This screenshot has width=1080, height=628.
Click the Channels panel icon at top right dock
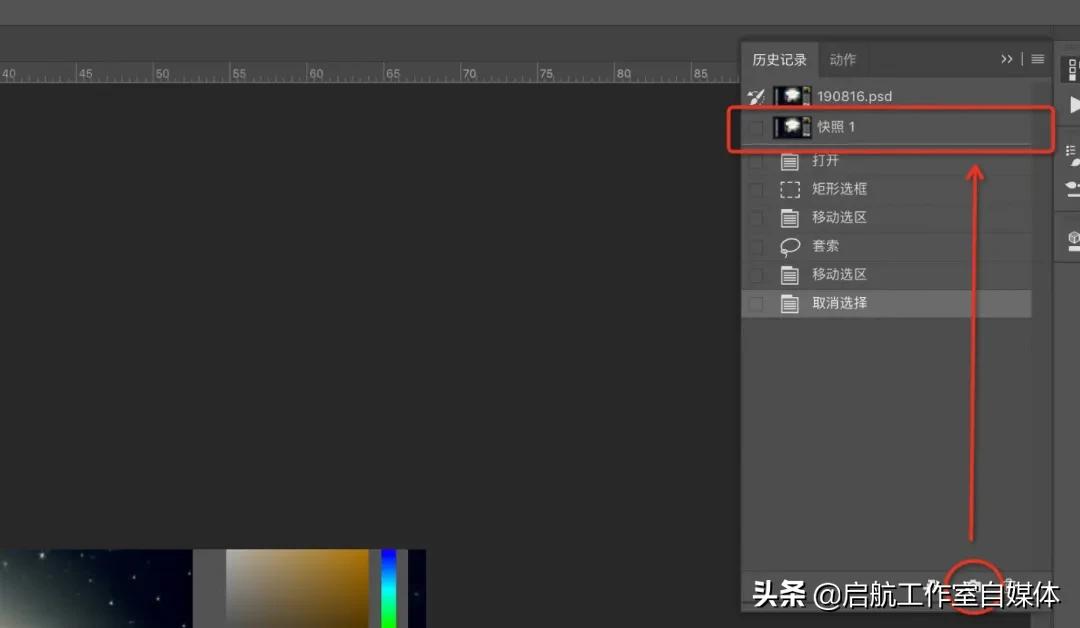1072,70
